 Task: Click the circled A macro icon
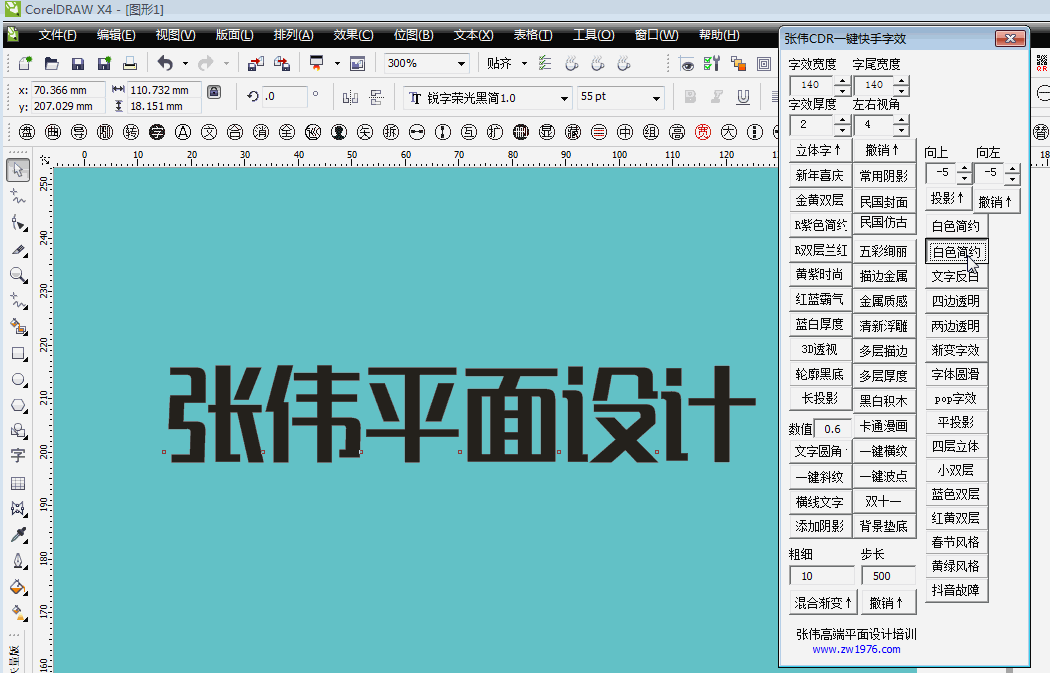[x=183, y=132]
